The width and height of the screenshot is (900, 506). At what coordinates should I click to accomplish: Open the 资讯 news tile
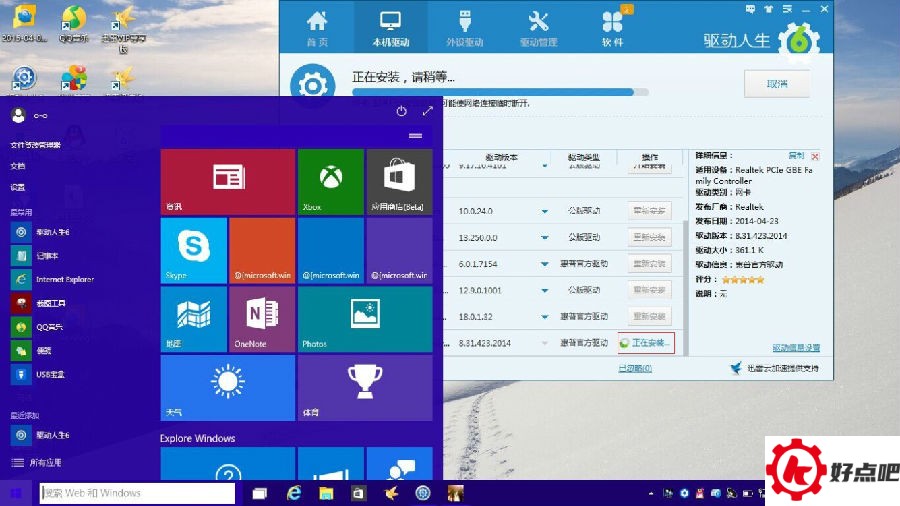coord(228,182)
